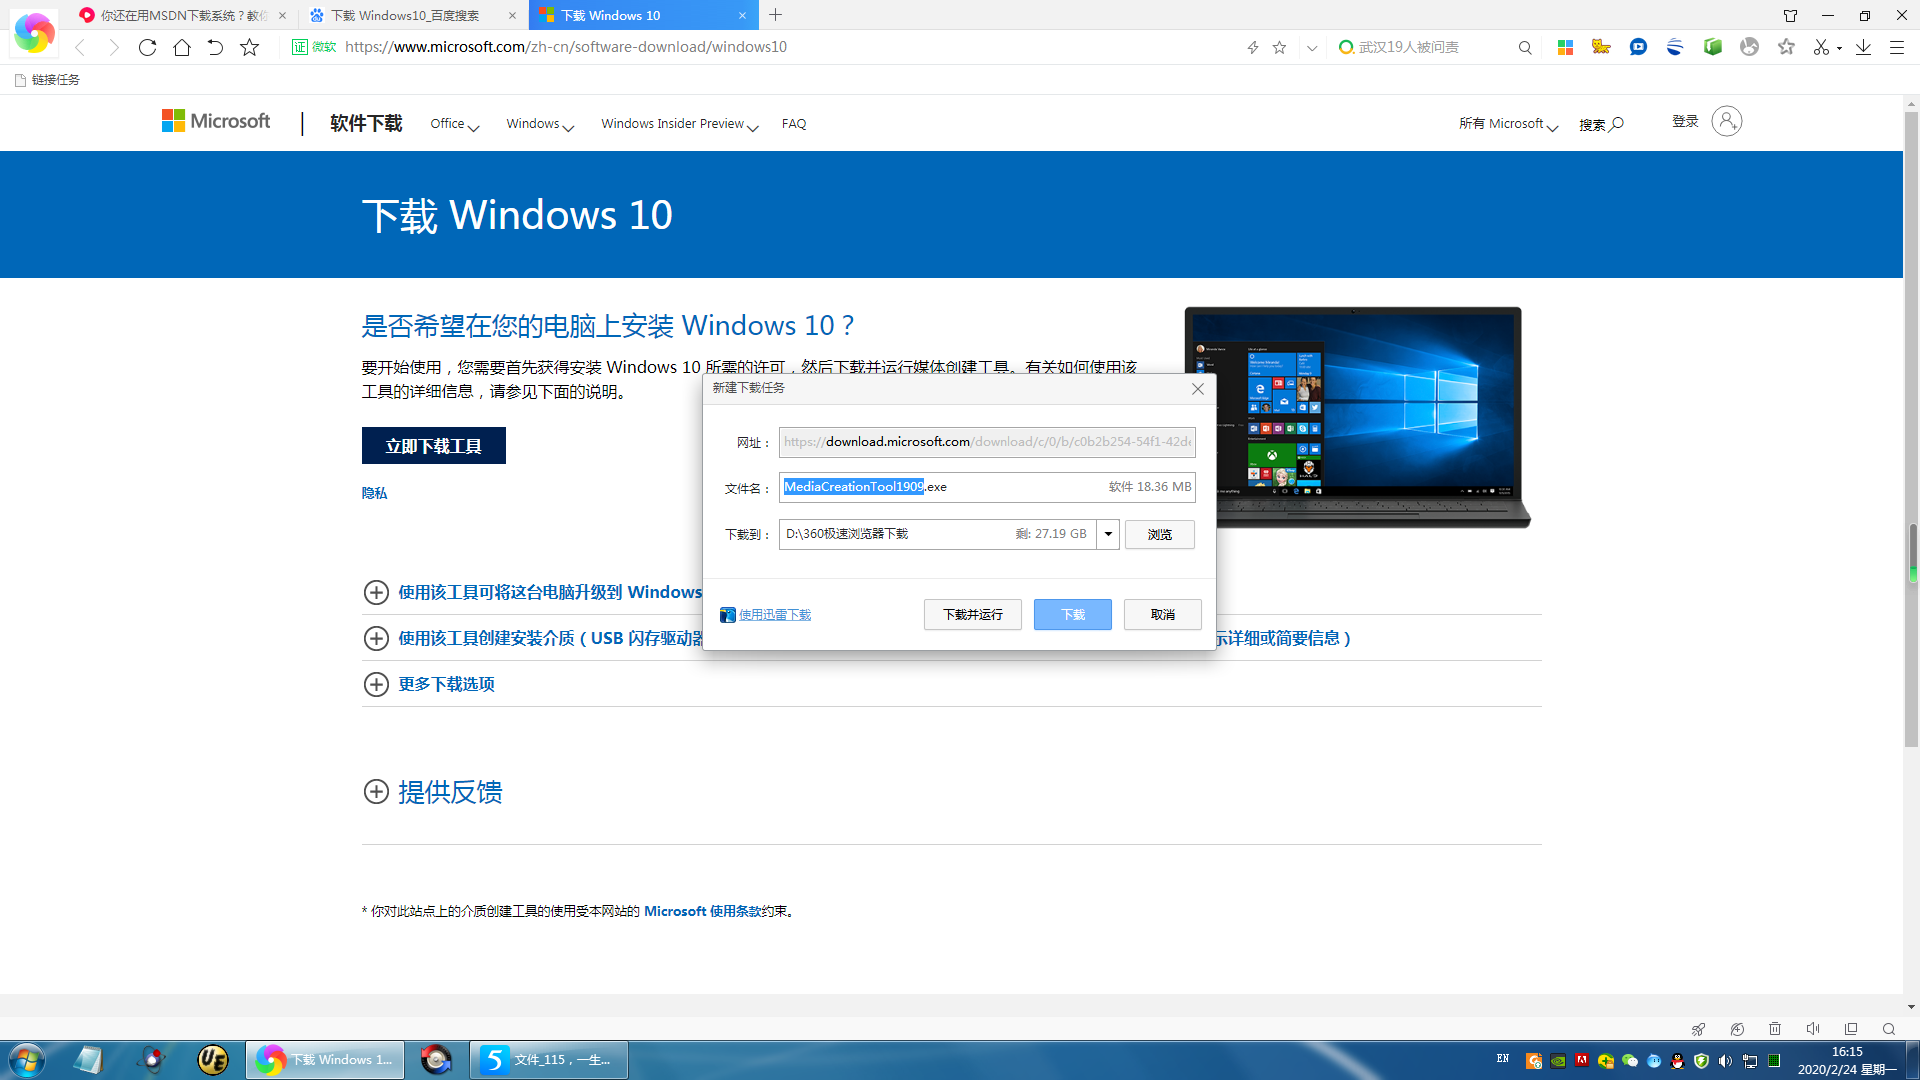Viewport: 1920px width, 1080px height.
Task: Open UltraEdit from the taskbar
Action: click(212, 1060)
